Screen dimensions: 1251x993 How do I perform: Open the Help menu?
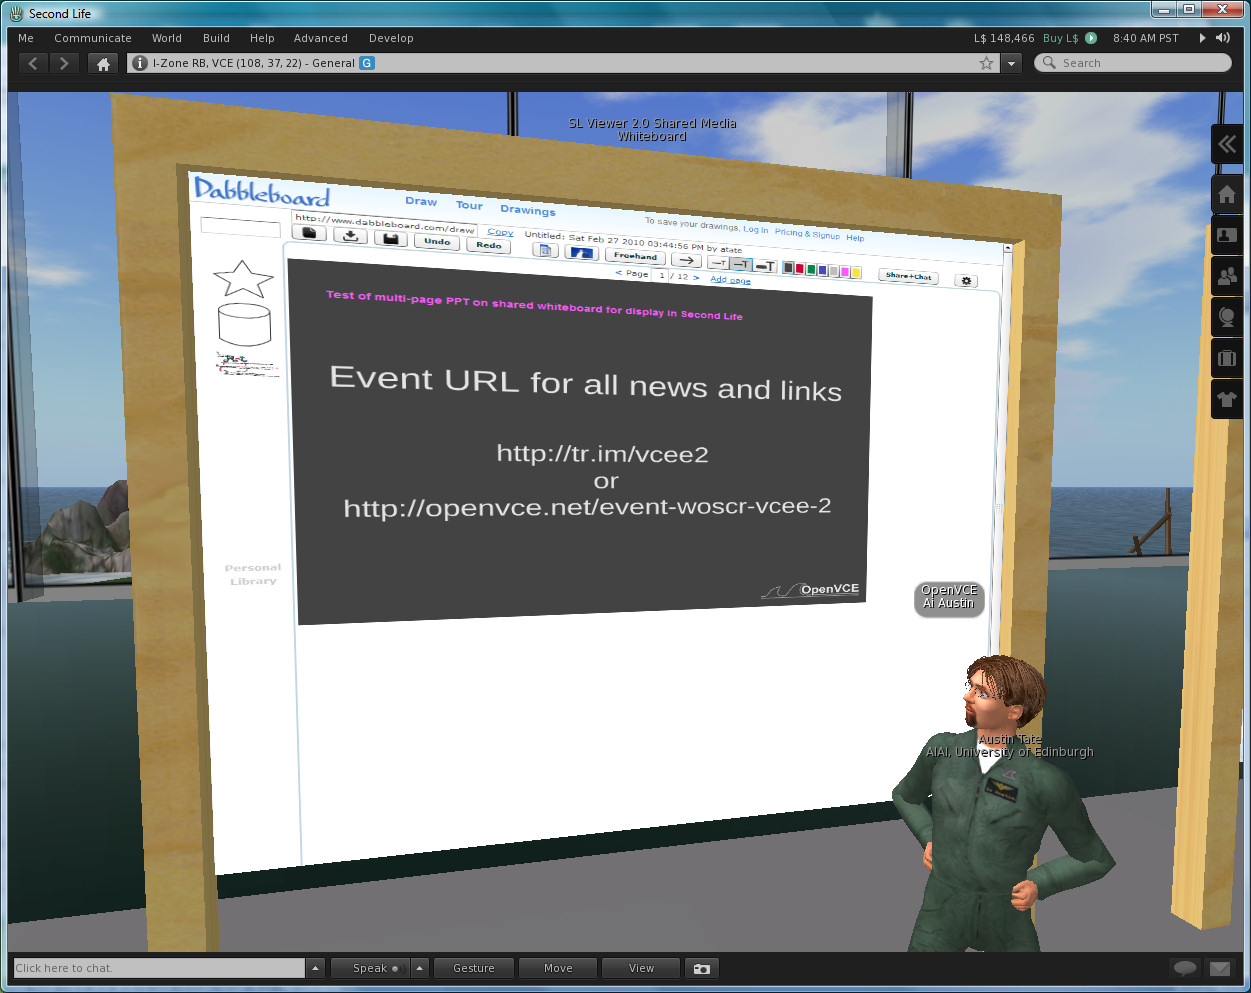coord(262,38)
